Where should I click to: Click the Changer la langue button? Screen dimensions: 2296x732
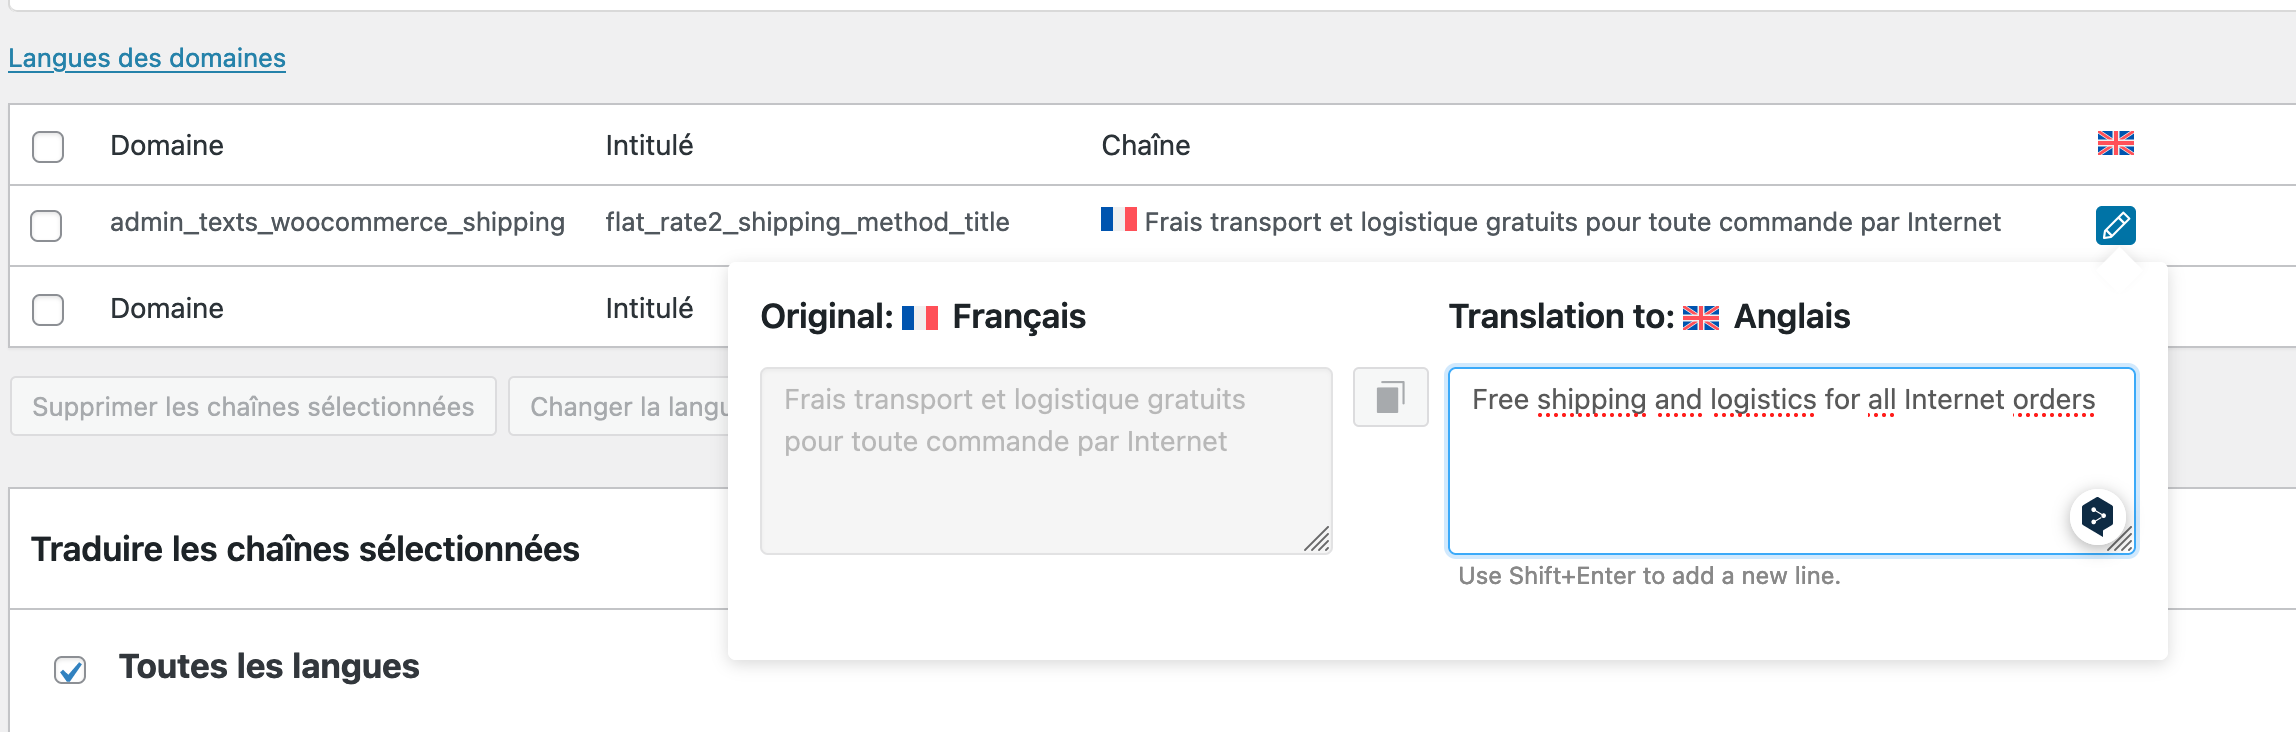[x=620, y=406]
